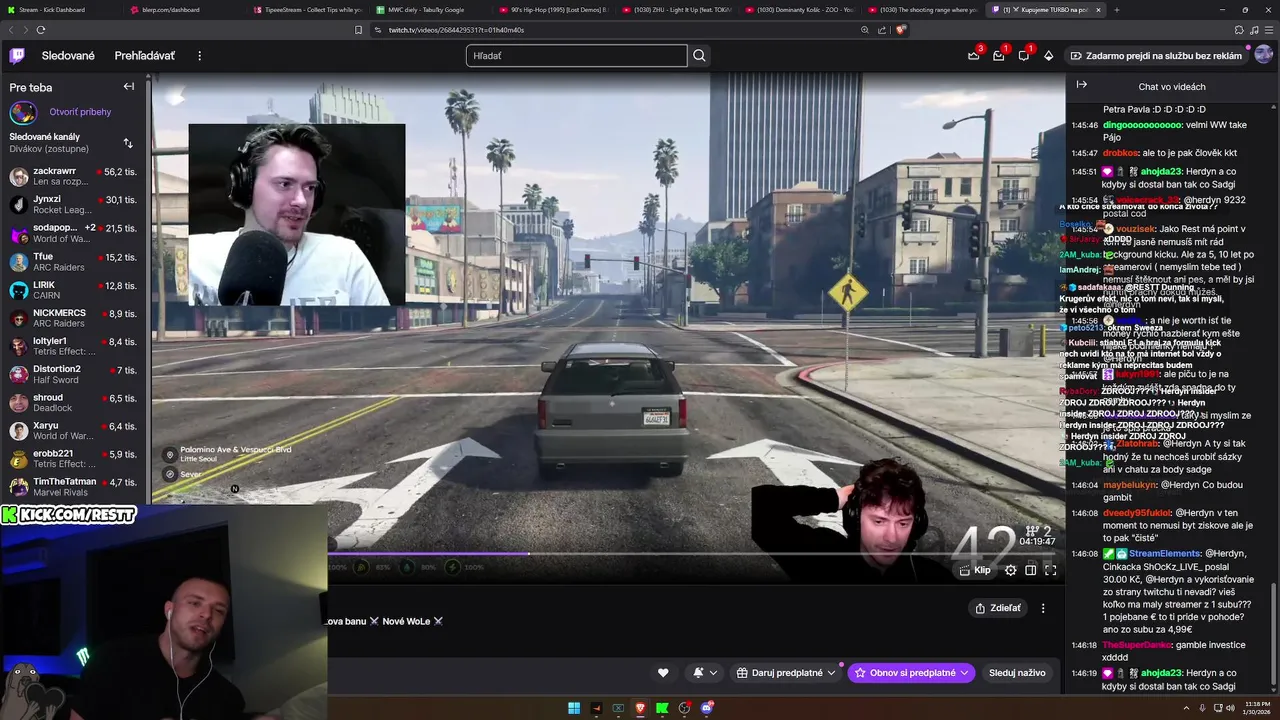Viewport: 1280px width, 720px height.
Task: Open zackrawrr channel in sidebar
Action: 74,177
